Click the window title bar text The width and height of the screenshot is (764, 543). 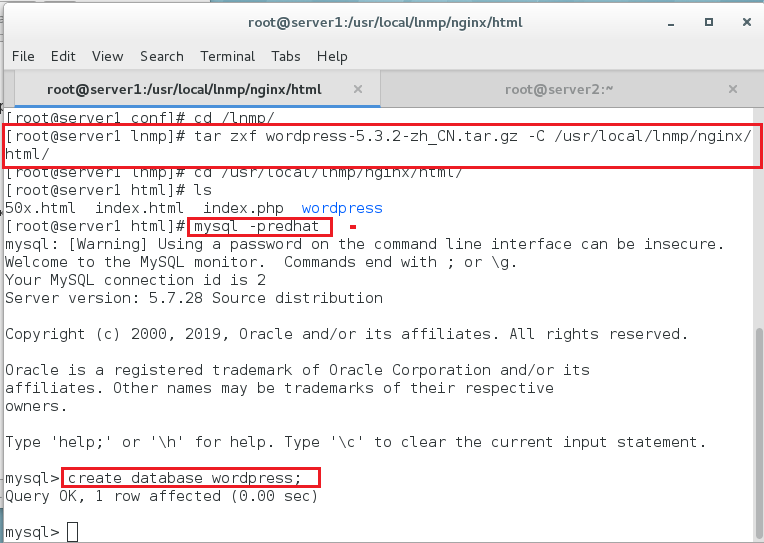(x=385, y=22)
